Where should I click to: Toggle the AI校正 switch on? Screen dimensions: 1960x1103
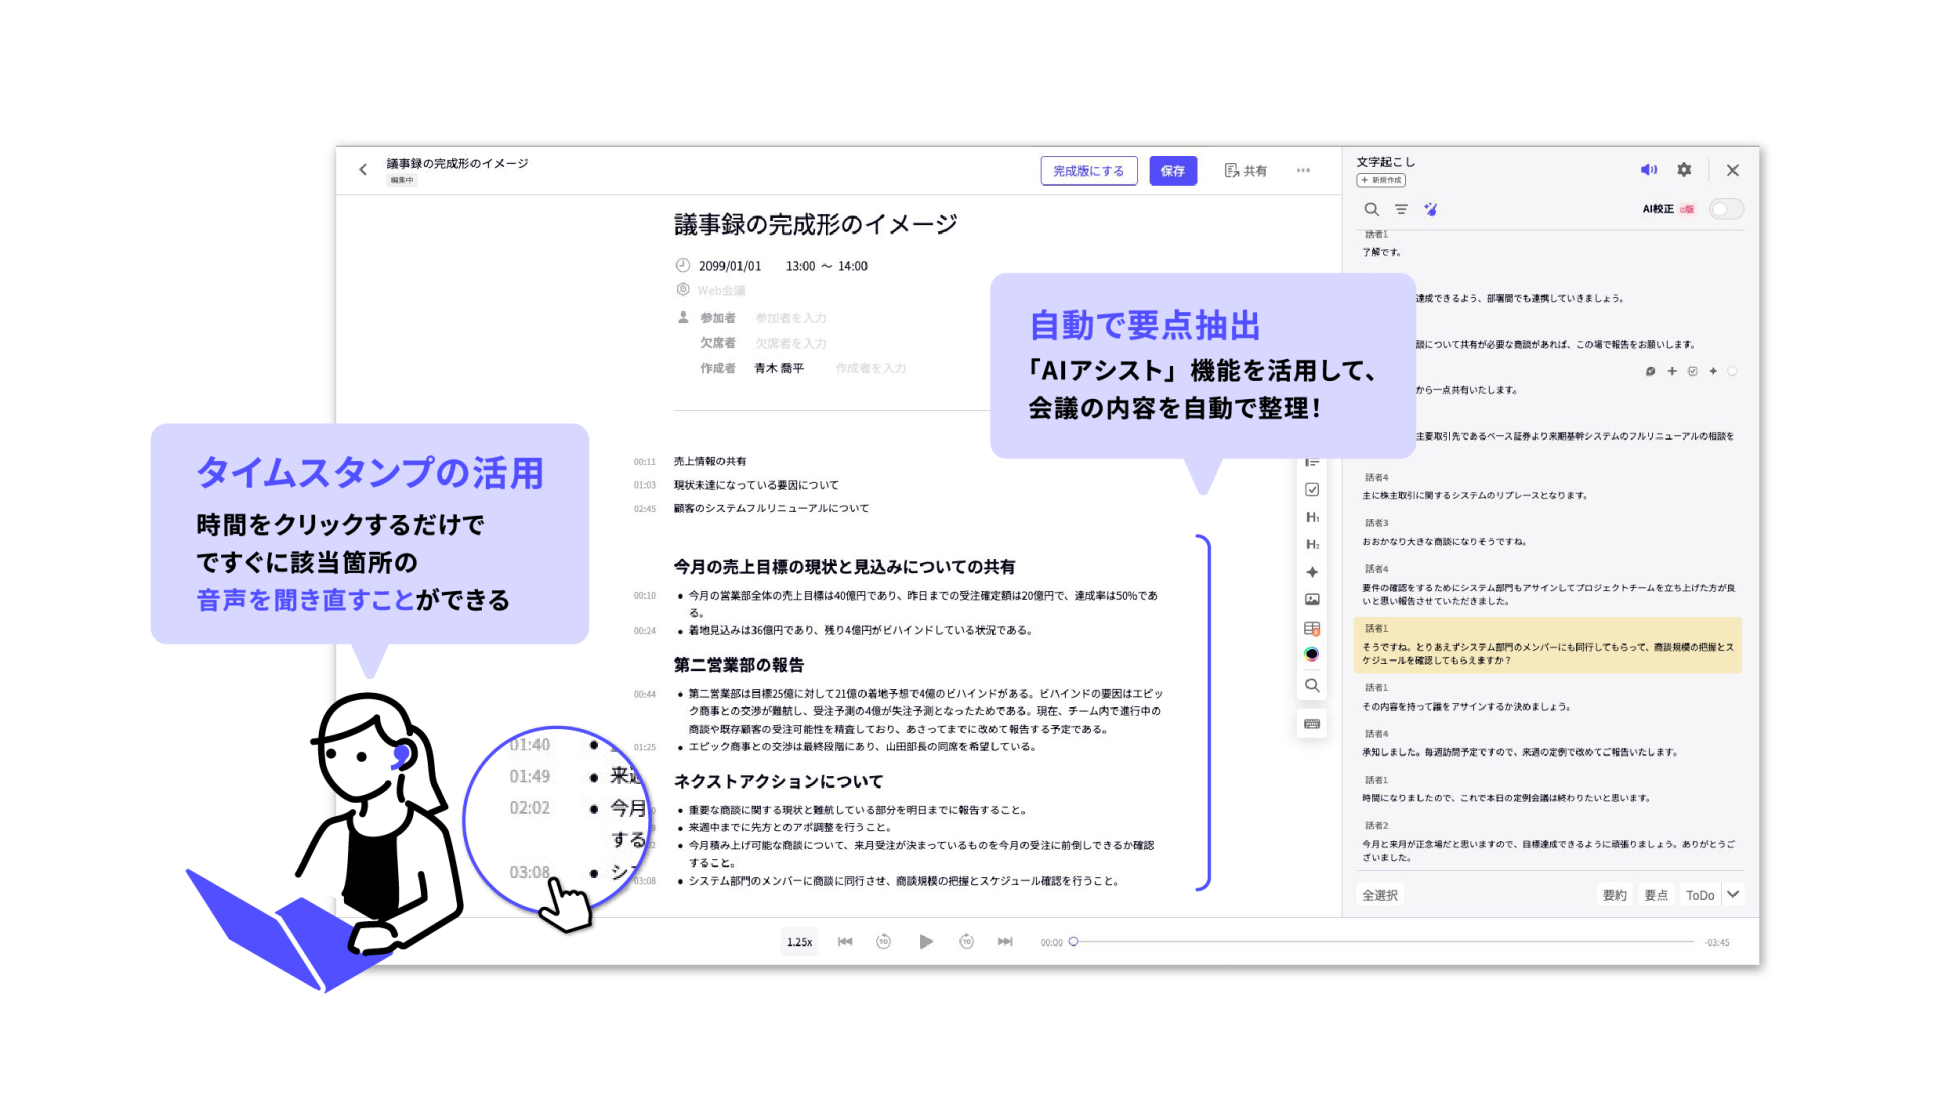click(x=1725, y=209)
